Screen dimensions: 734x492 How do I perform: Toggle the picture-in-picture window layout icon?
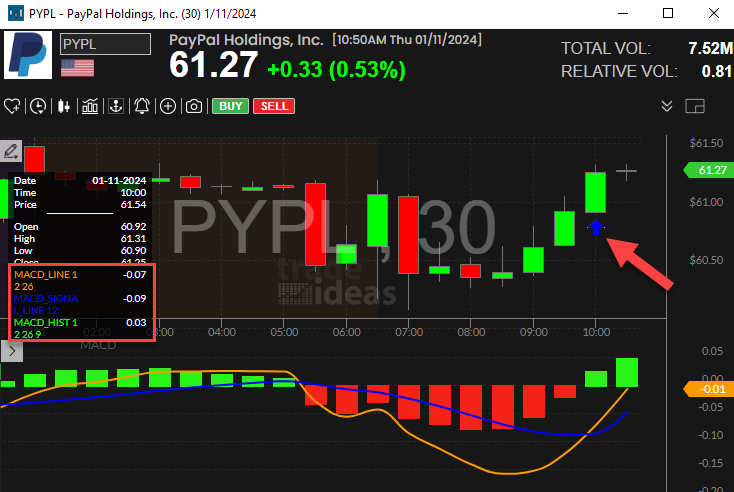(x=695, y=106)
